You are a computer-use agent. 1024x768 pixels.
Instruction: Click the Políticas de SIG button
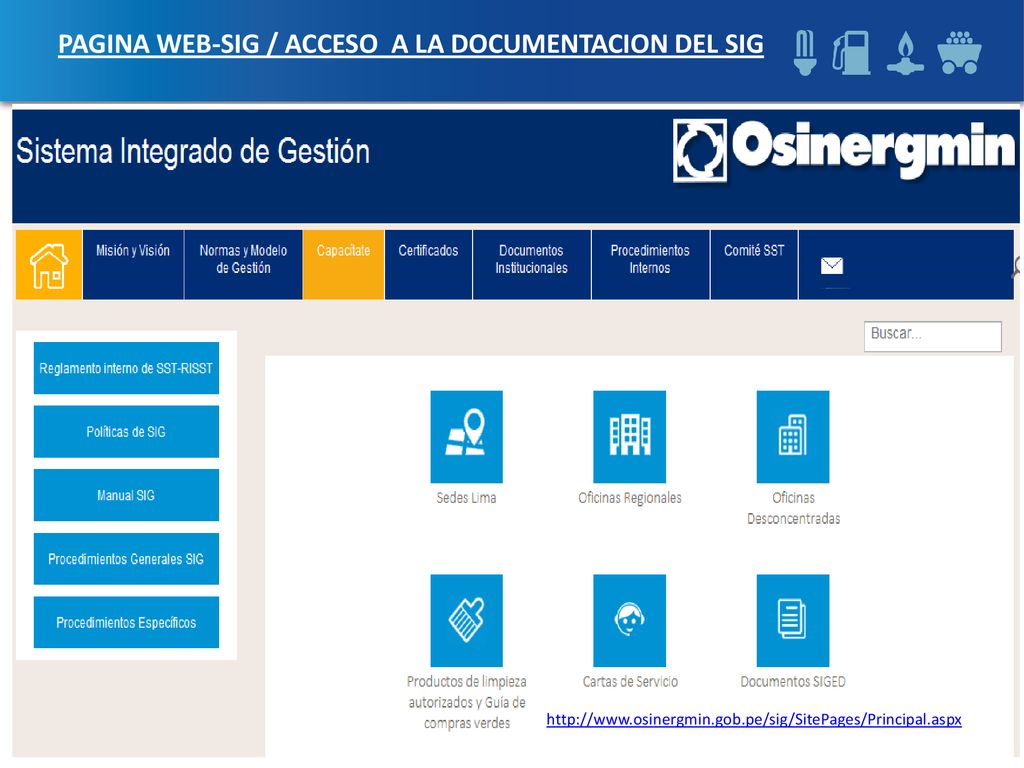126,432
